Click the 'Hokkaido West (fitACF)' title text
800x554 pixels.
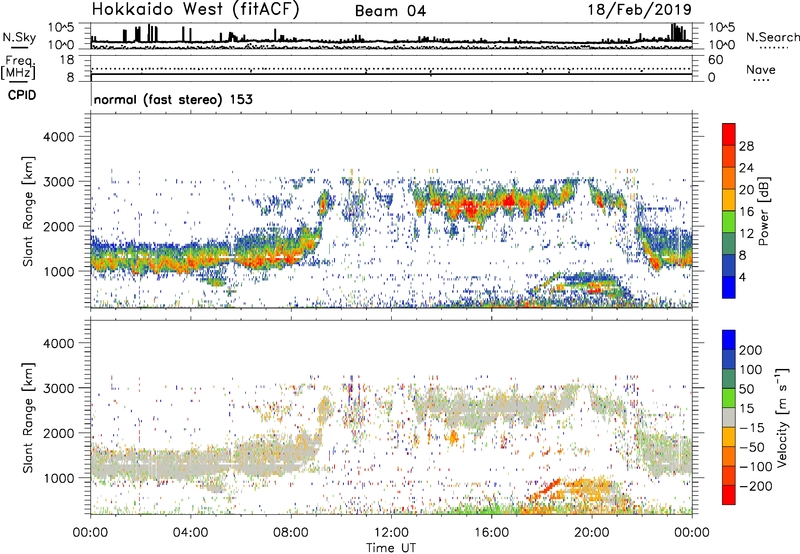click(x=195, y=10)
